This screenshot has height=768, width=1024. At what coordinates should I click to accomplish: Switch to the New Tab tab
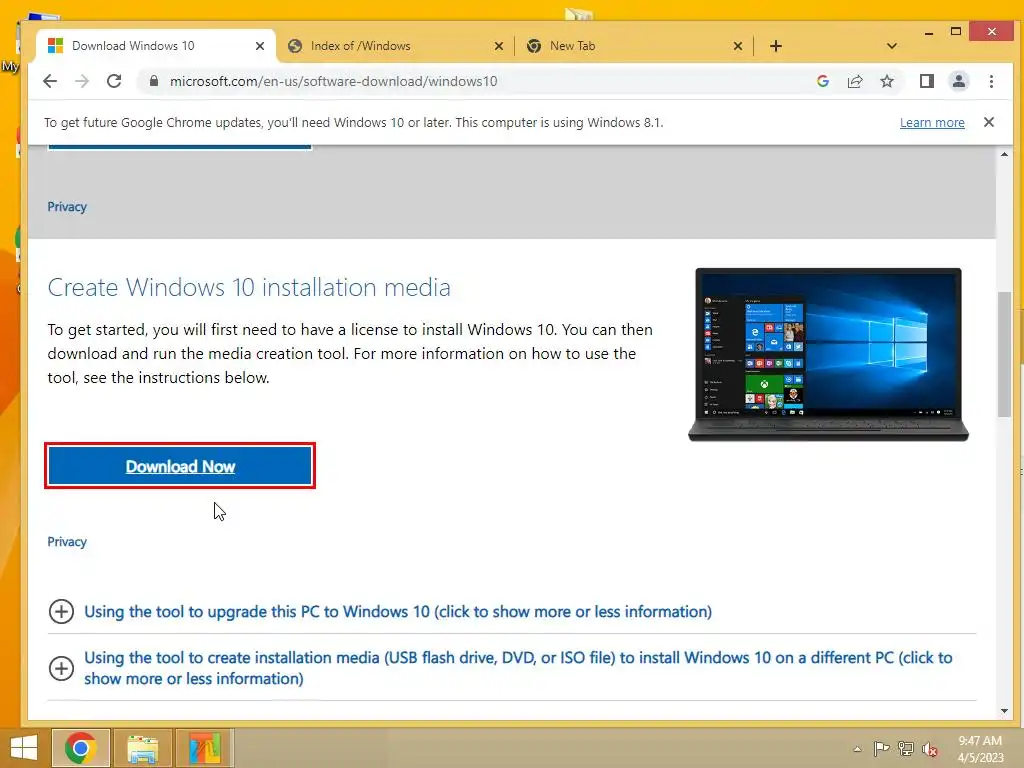pyautogui.click(x=633, y=46)
